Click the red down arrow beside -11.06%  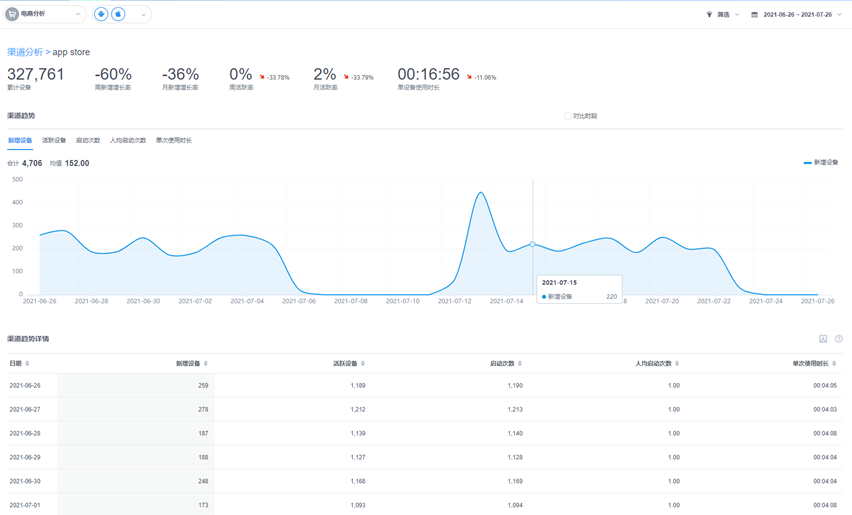[469, 77]
